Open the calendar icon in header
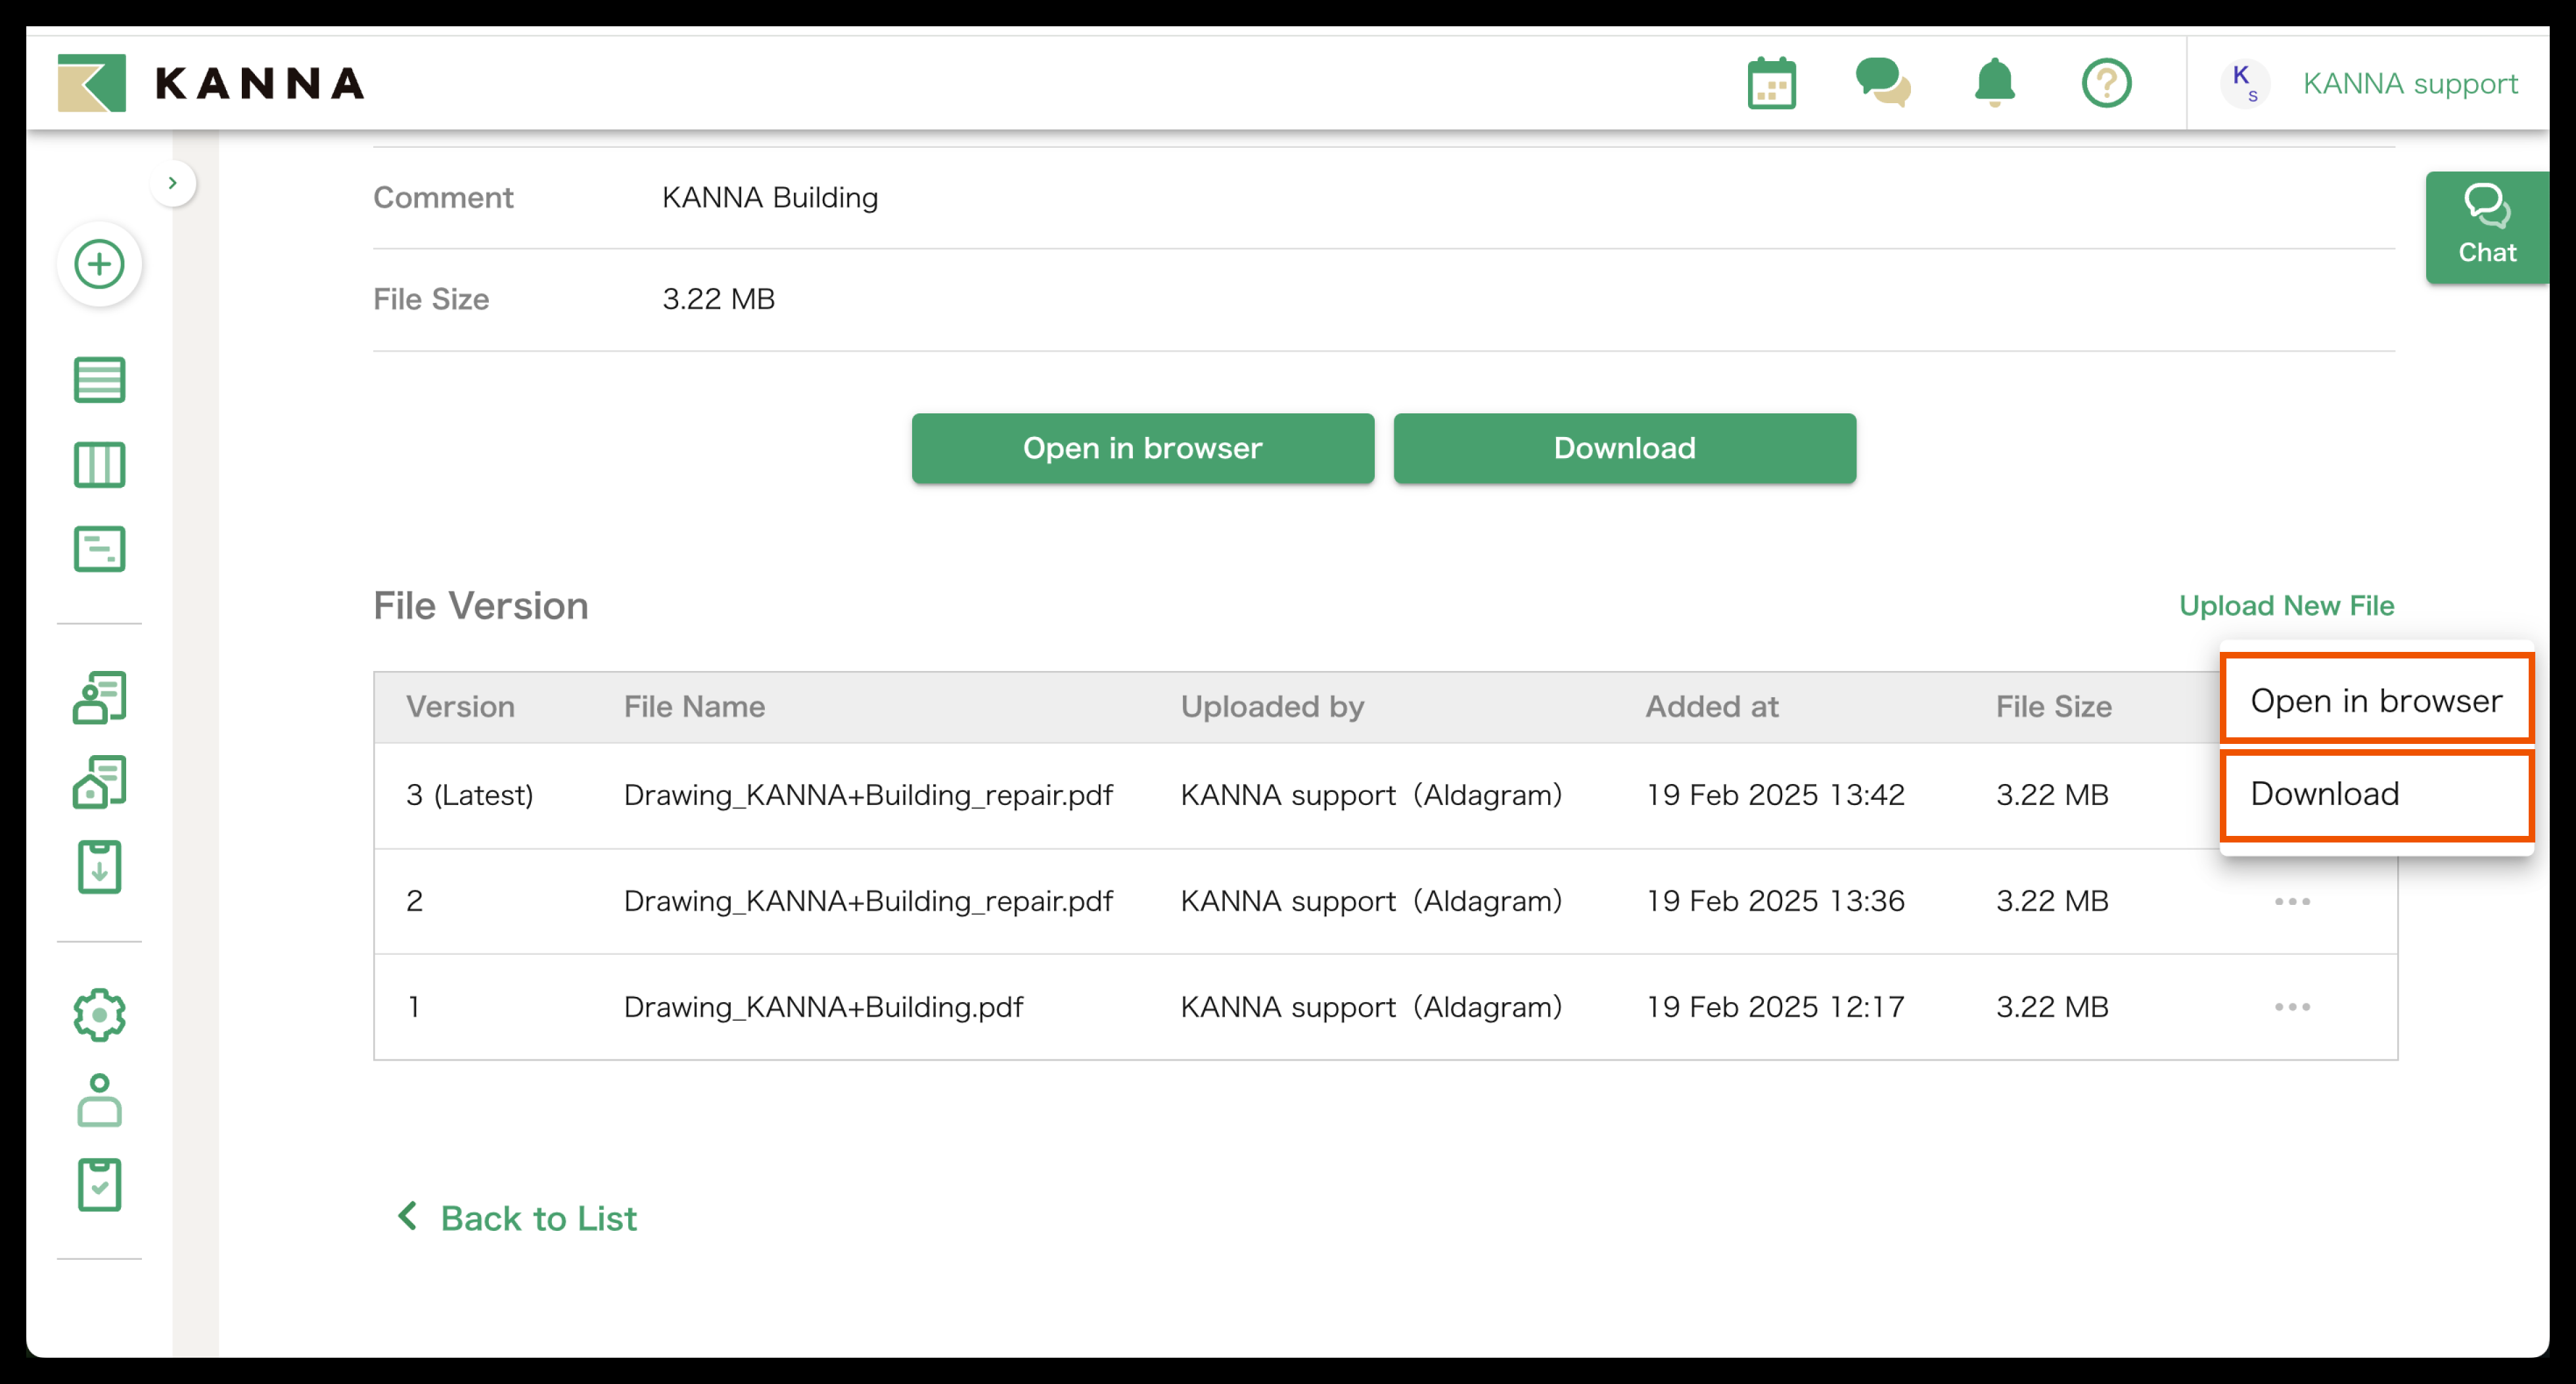 pyautogui.click(x=1771, y=83)
